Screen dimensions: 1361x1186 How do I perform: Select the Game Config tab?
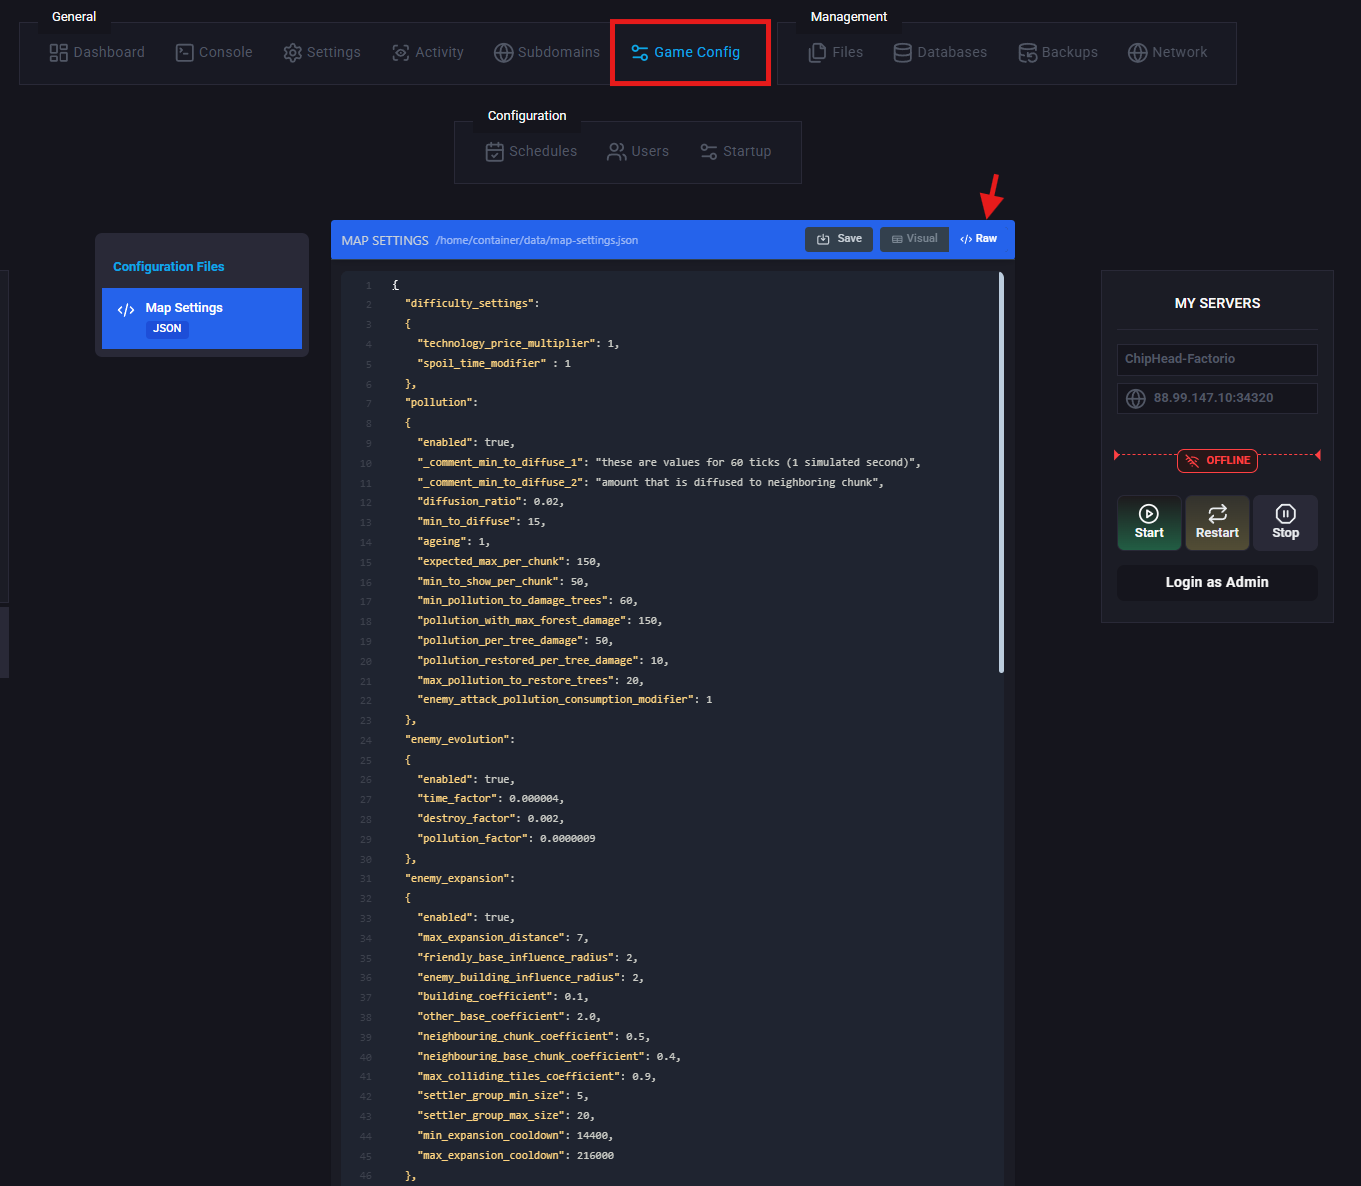click(x=686, y=52)
